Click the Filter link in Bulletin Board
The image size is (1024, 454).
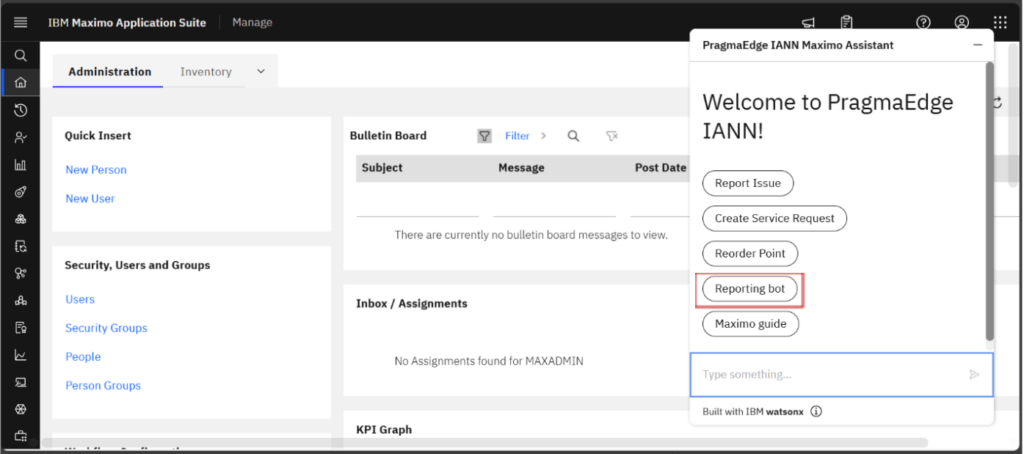coord(517,136)
